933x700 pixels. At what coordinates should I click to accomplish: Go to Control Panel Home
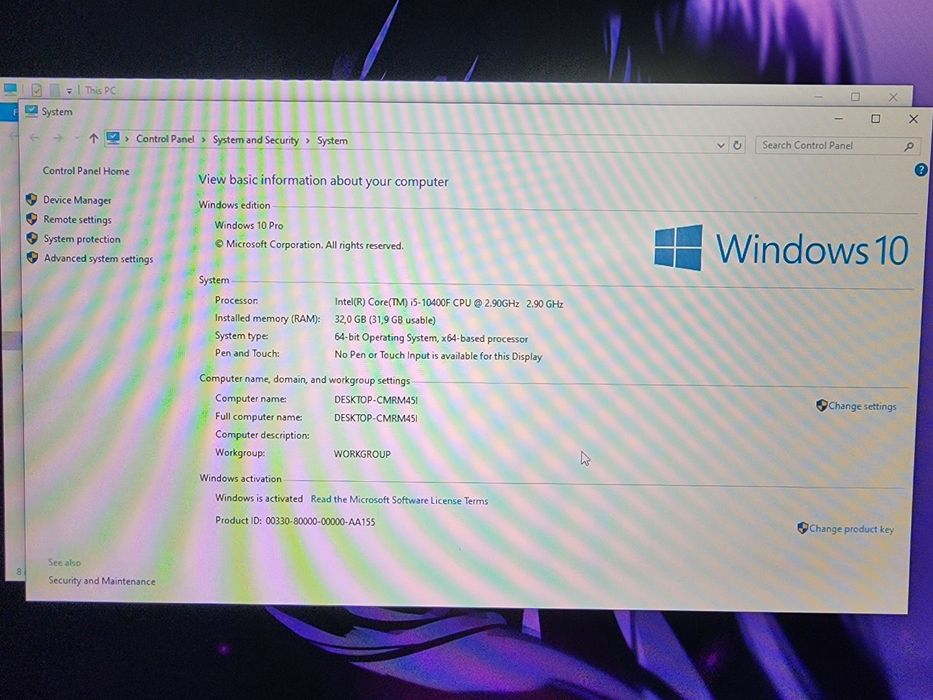coord(86,171)
